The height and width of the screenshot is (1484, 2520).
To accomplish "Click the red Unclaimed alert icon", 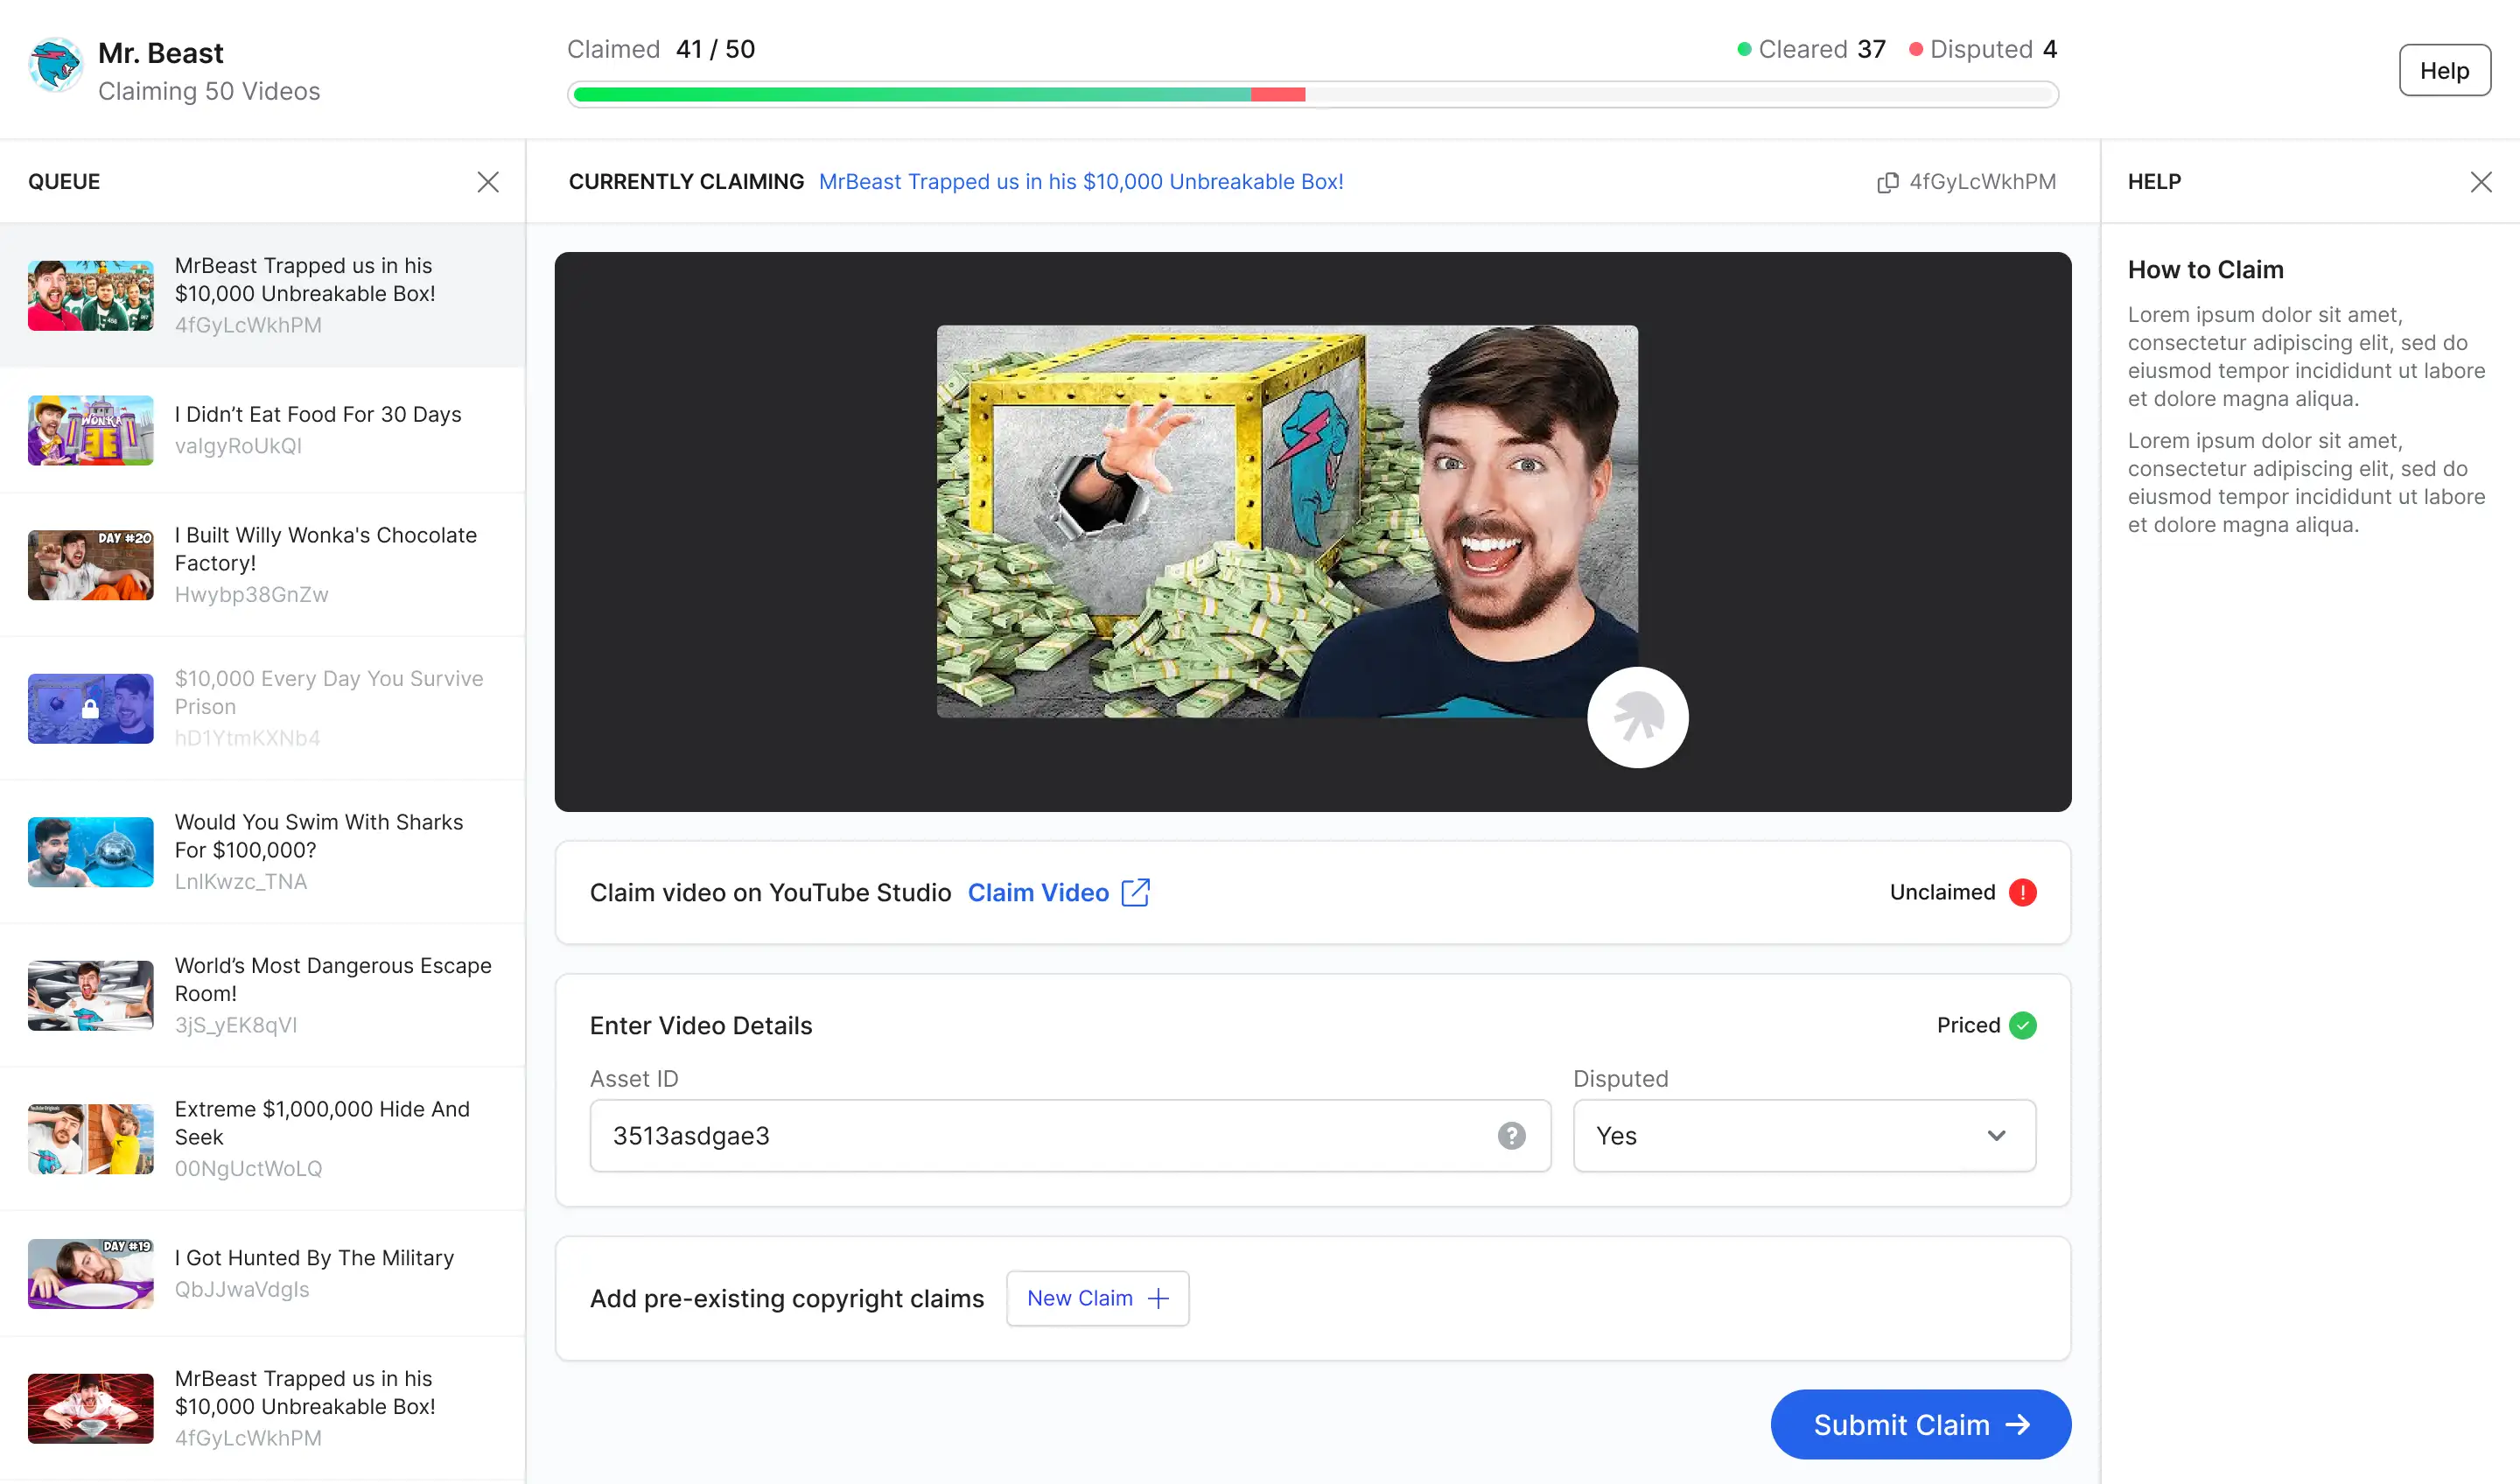I will pos(2023,892).
